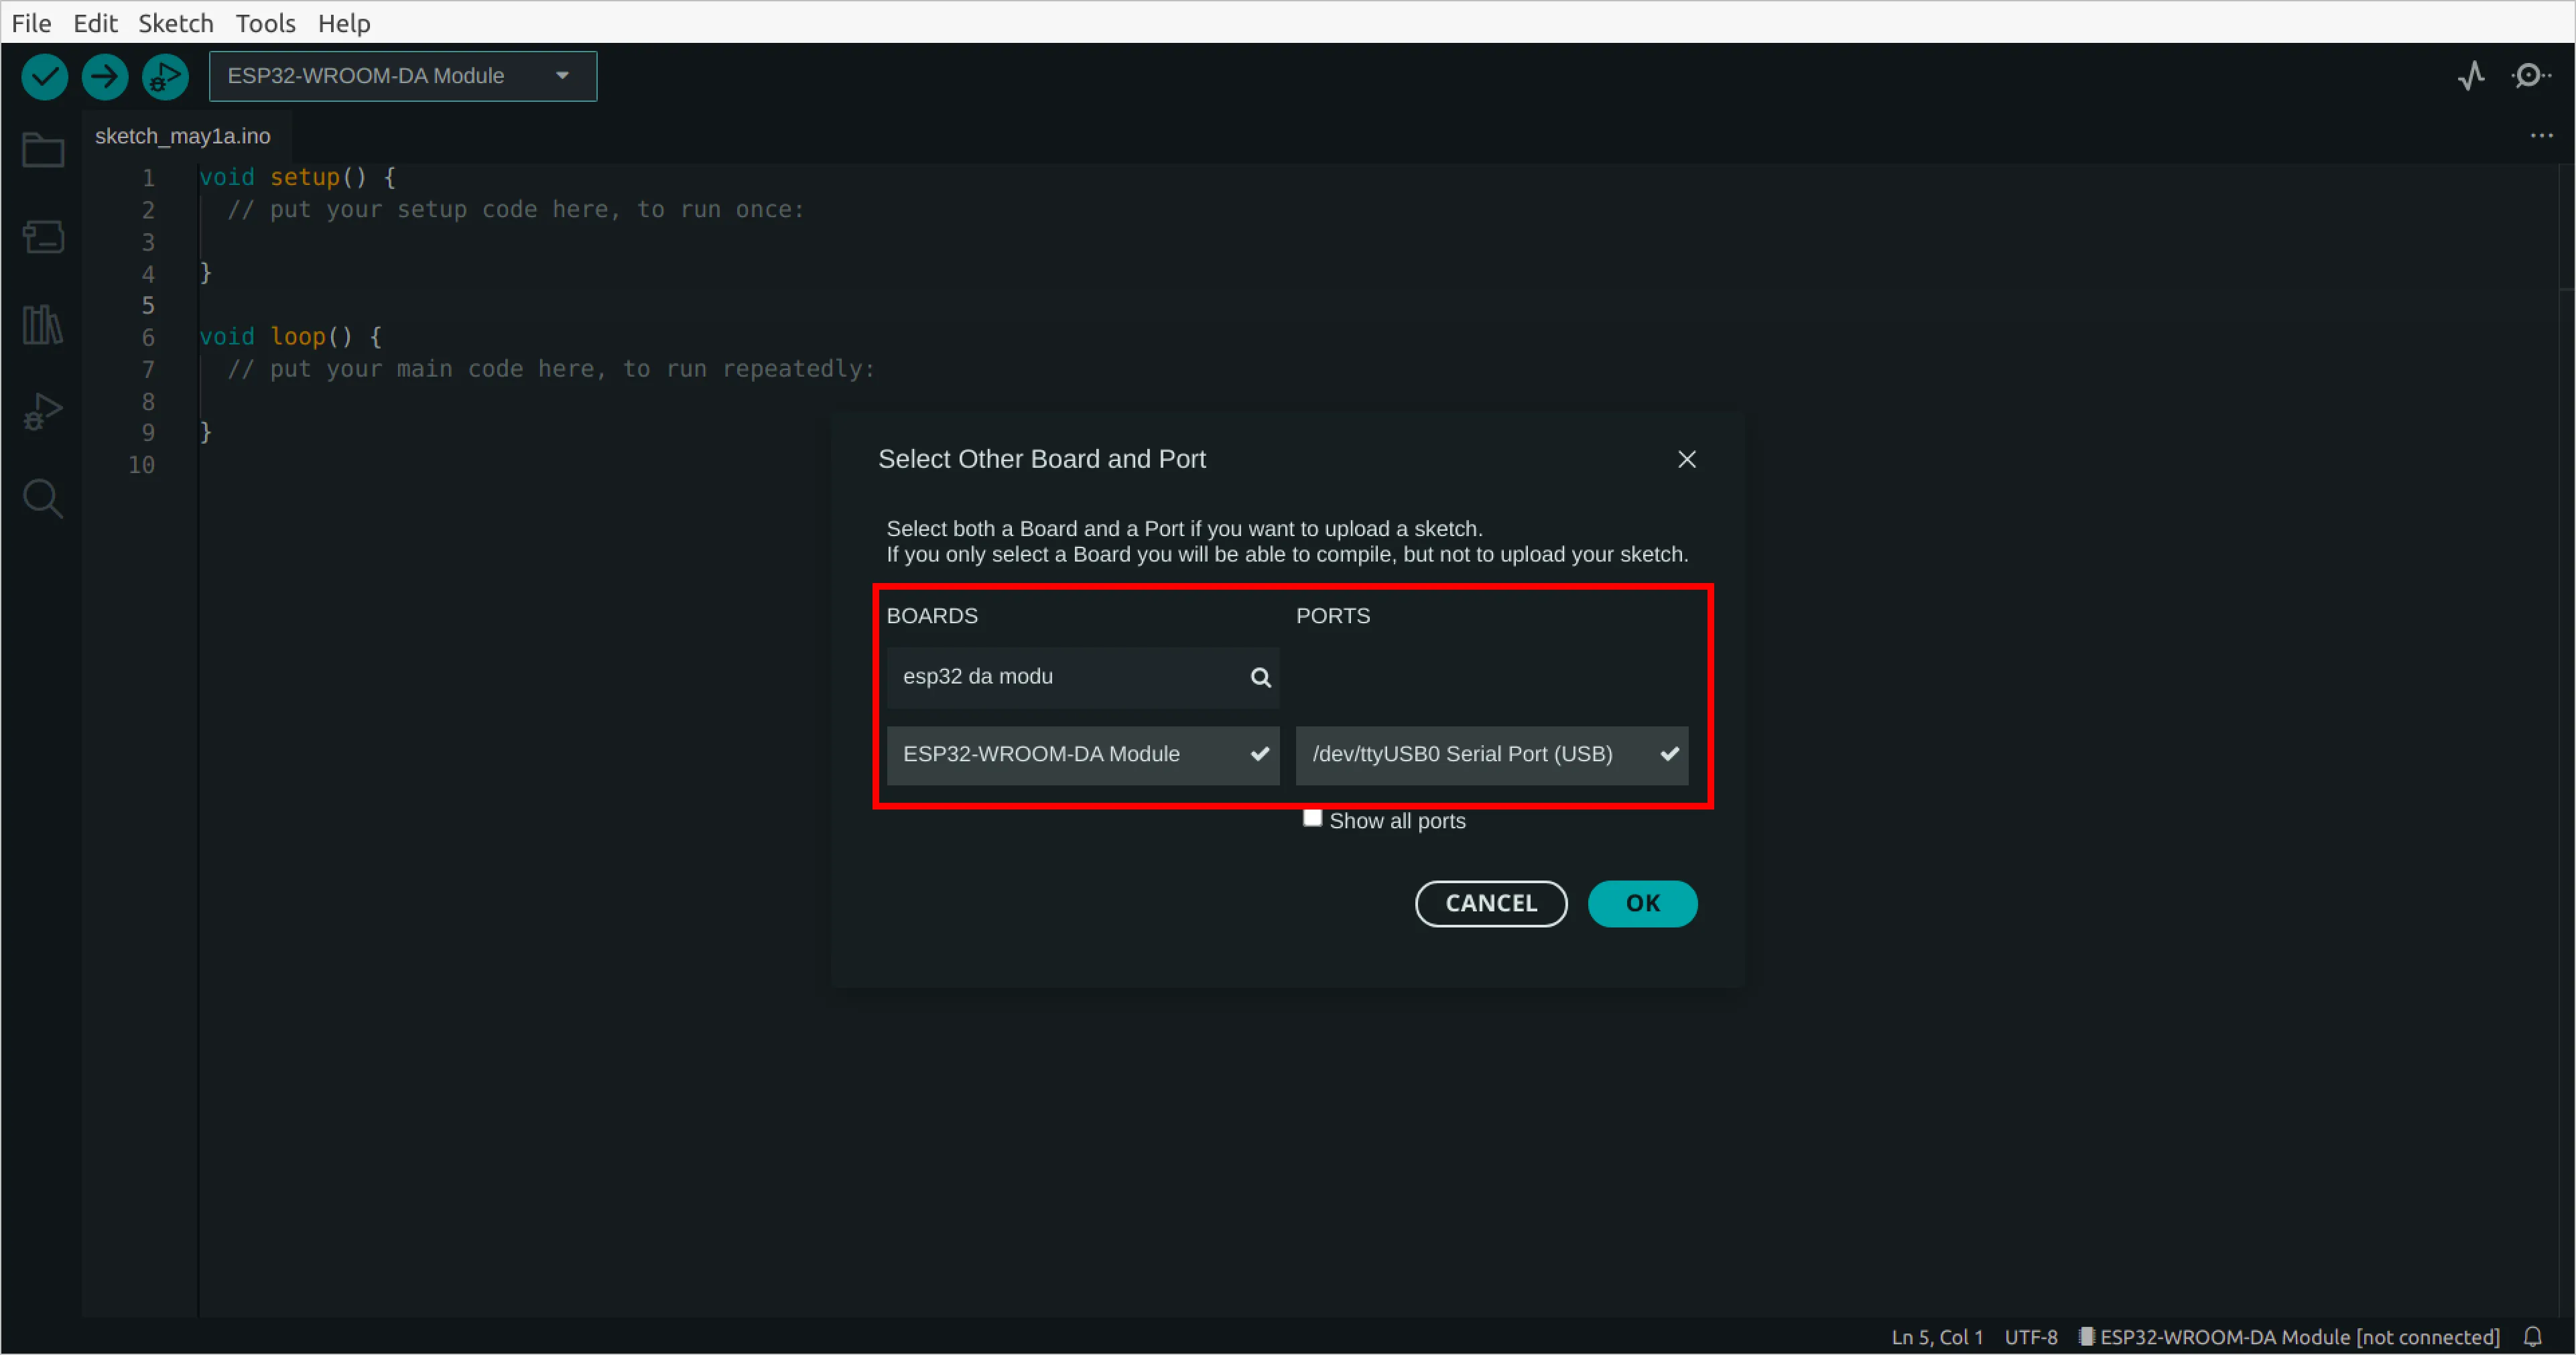This screenshot has width=2576, height=1355.
Task: Confirm with the OK button
Action: (1641, 903)
